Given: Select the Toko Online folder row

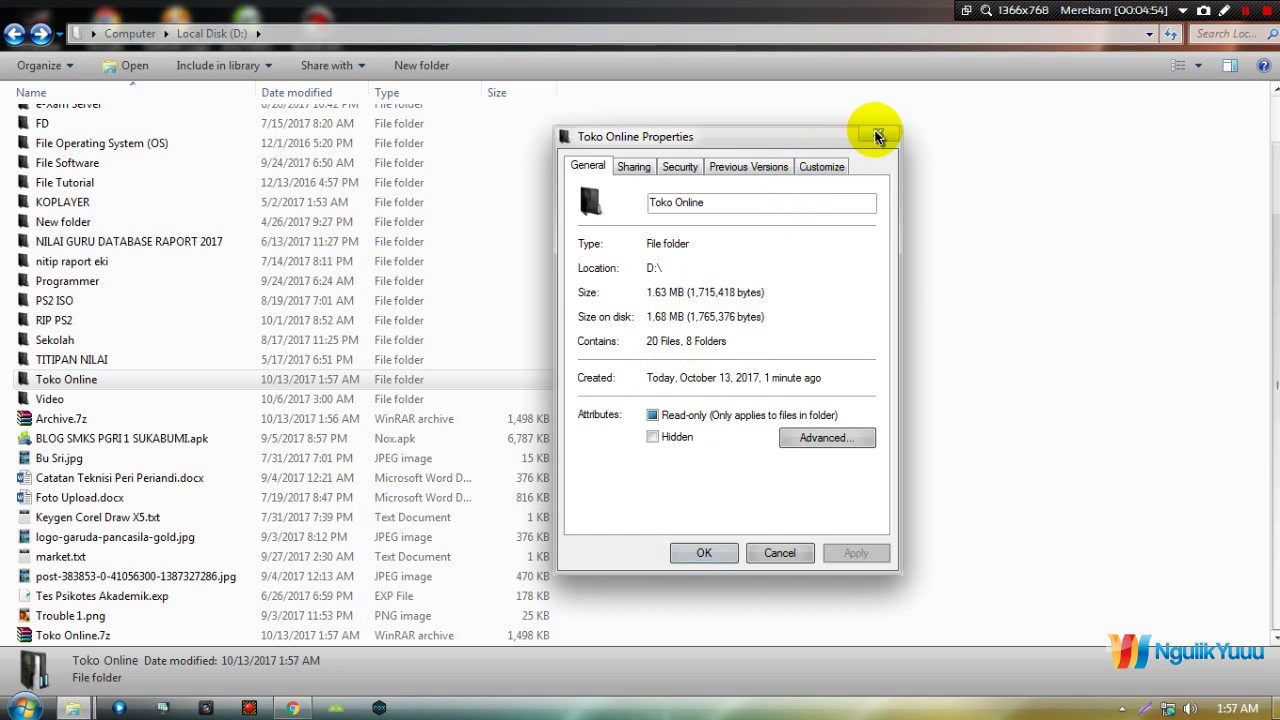Looking at the screenshot, I should 280,380.
